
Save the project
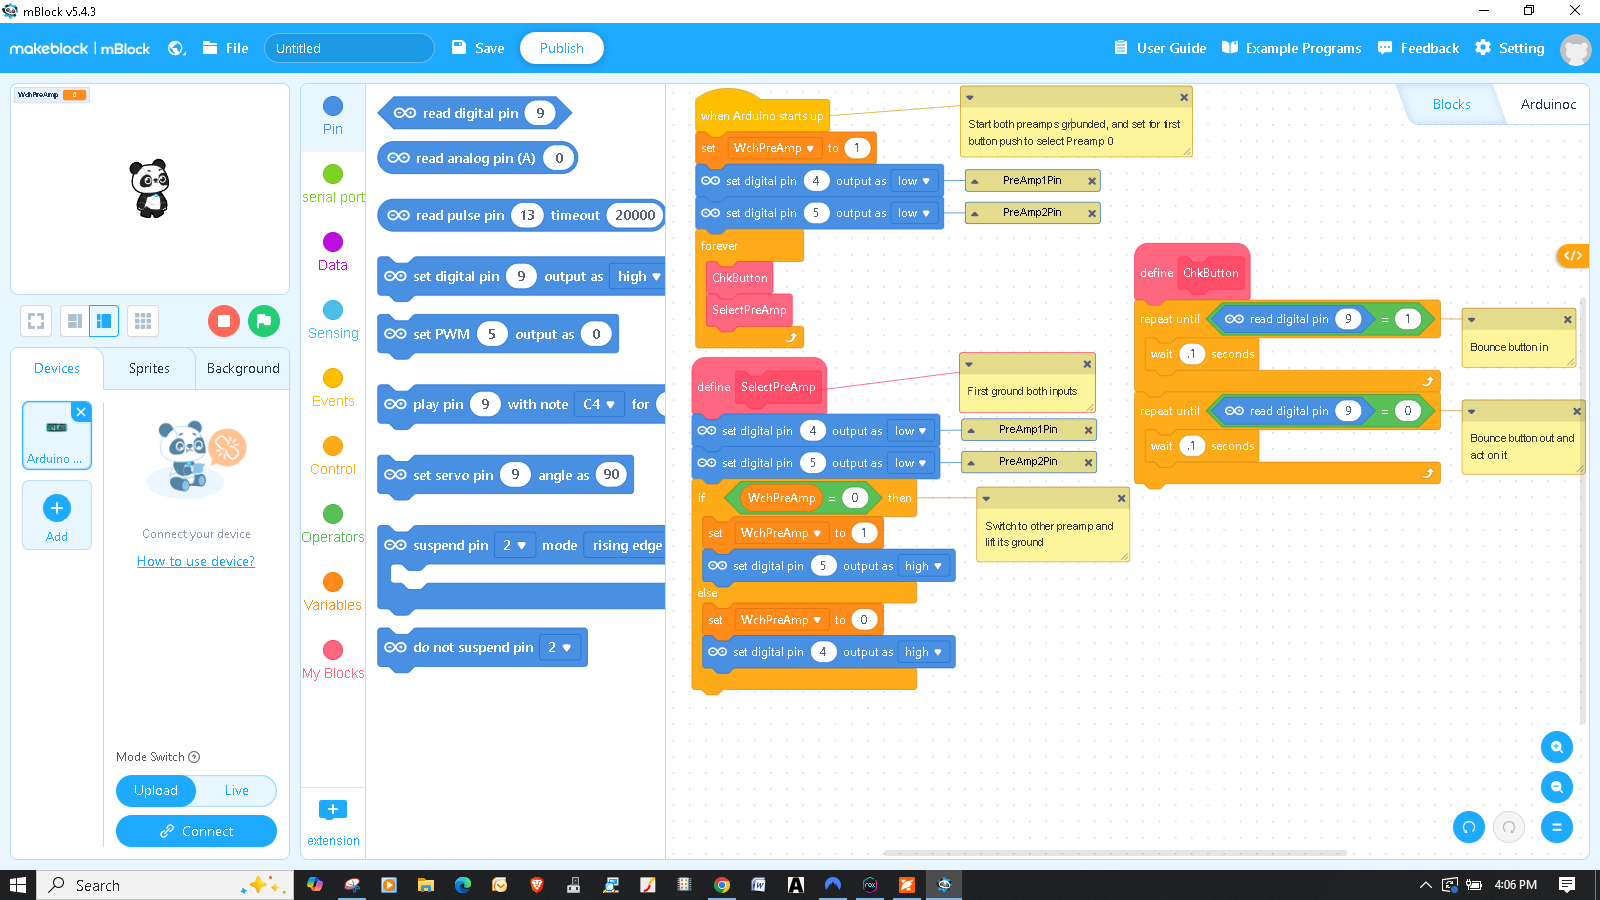click(x=478, y=48)
